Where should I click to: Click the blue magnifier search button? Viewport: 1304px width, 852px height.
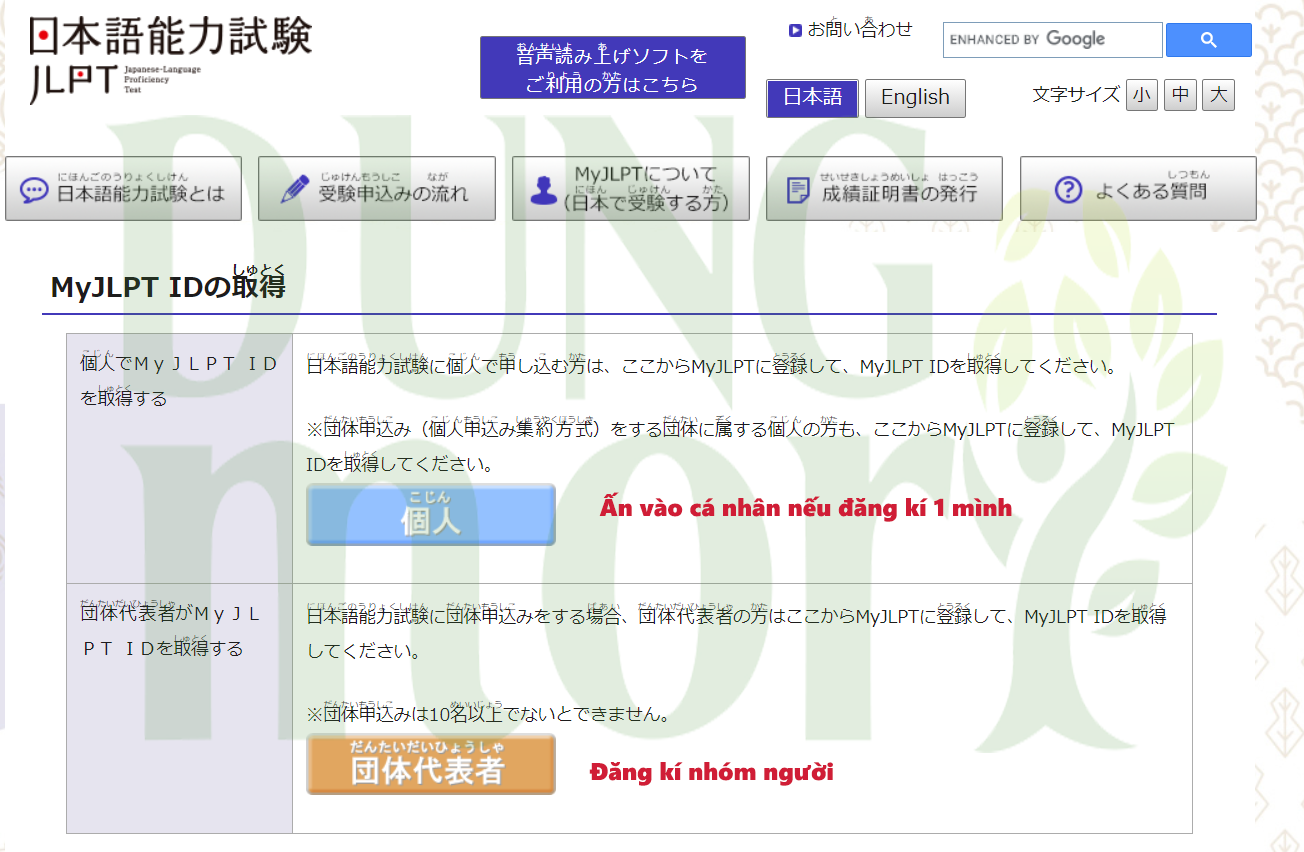[1208, 40]
